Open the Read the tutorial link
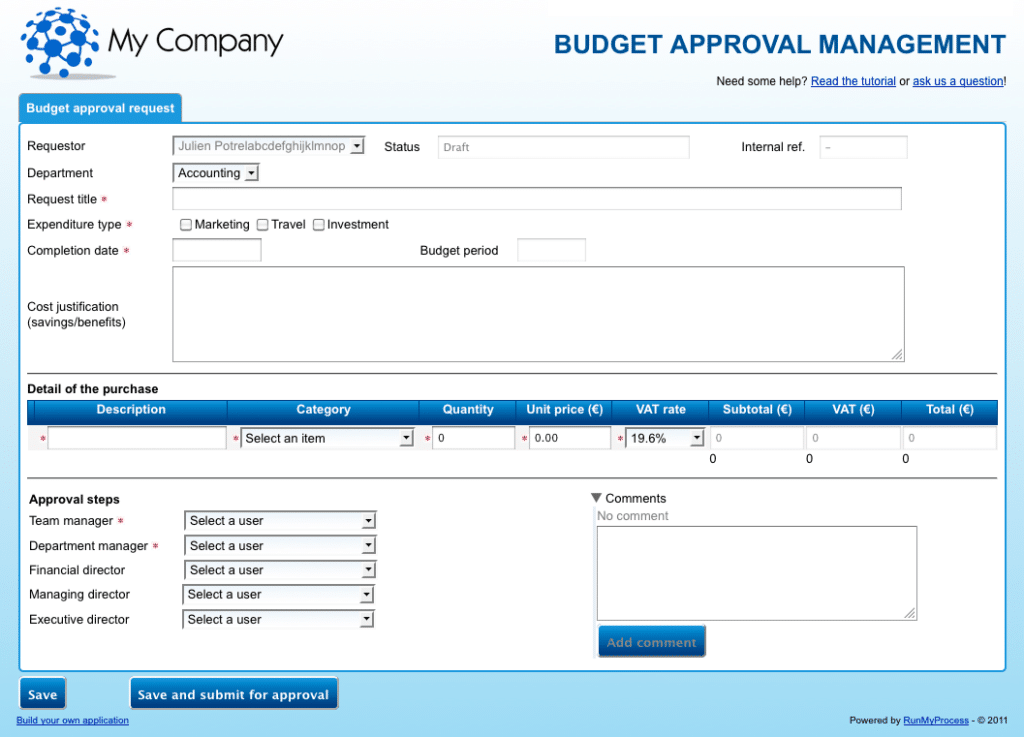The image size is (1024, 737). [853, 81]
